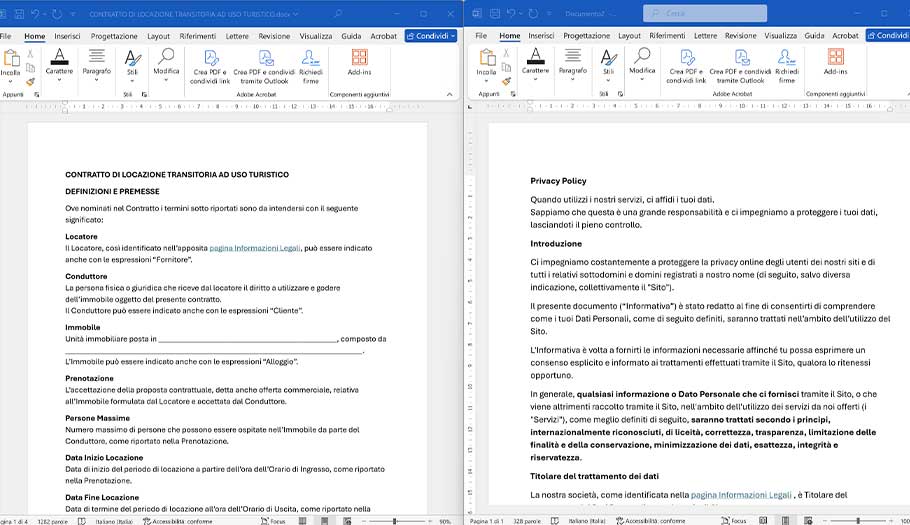Open Stili styles gallery in left window
The height and width of the screenshot is (525, 910).
coord(132,64)
